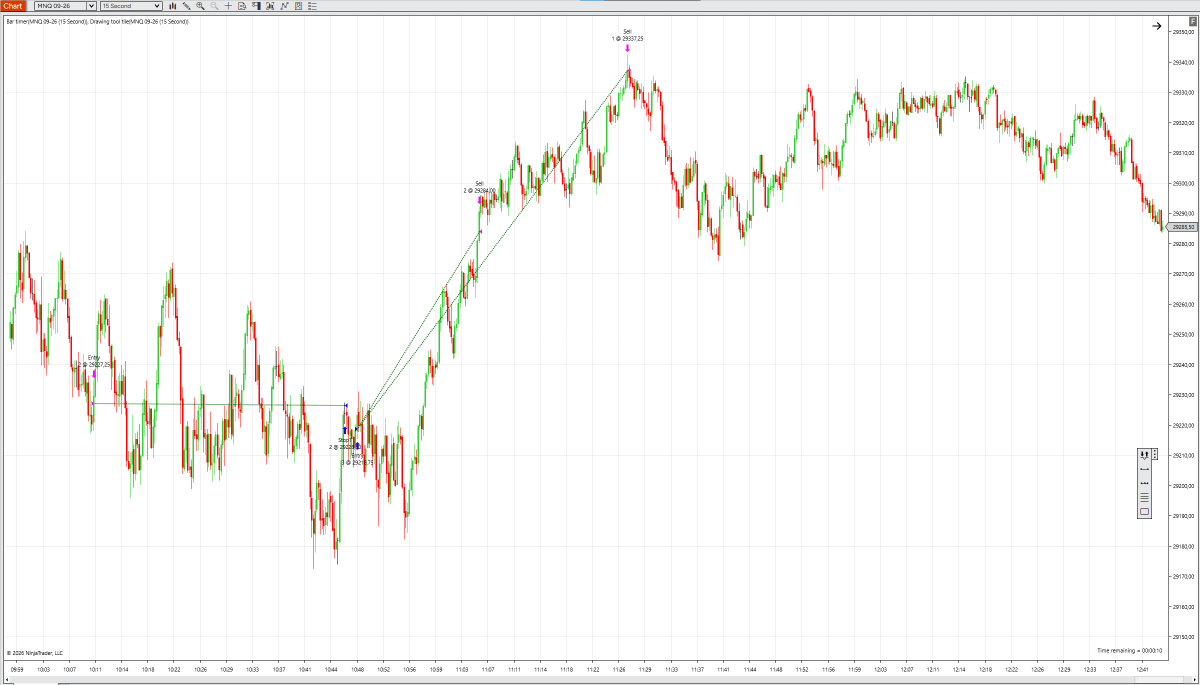Click the floating toolbar drag handle dots
This screenshot has height=685, width=1200.
[1155, 454]
